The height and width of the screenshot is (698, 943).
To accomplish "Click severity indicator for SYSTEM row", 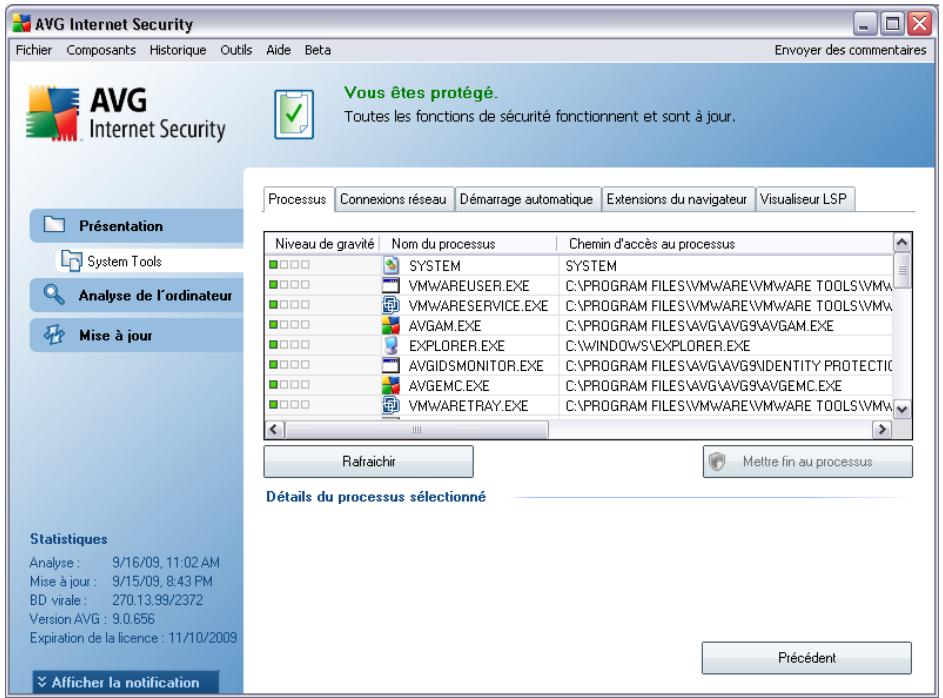I will (x=289, y=265).
